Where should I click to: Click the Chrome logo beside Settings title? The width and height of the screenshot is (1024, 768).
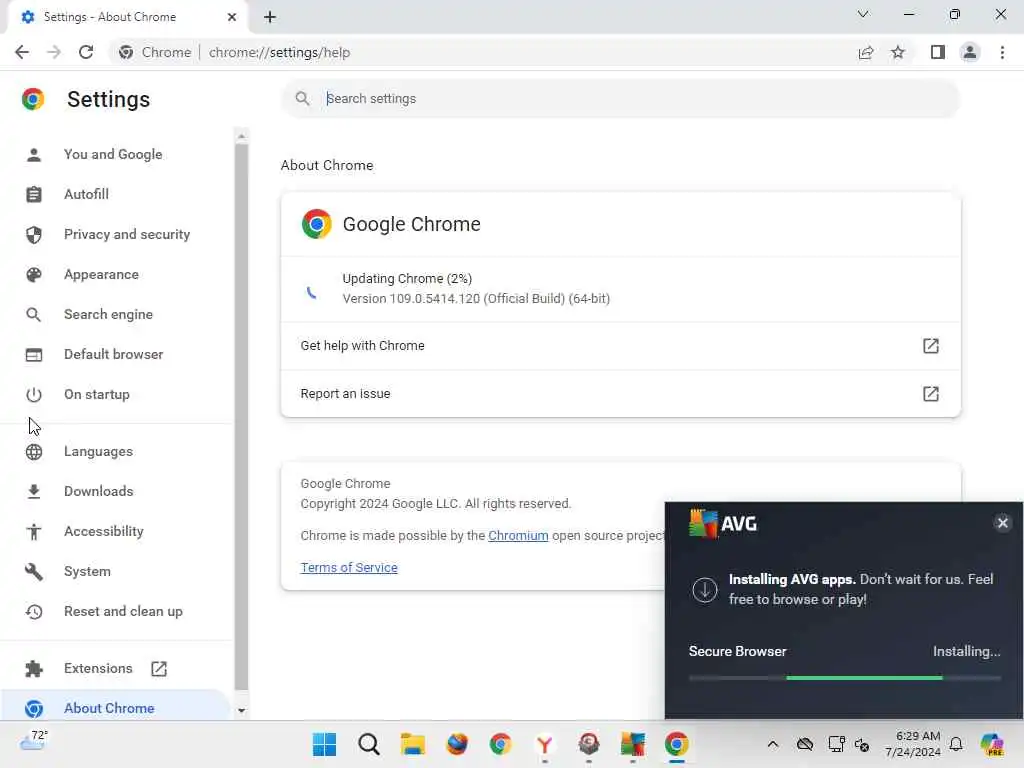[33, 99]
